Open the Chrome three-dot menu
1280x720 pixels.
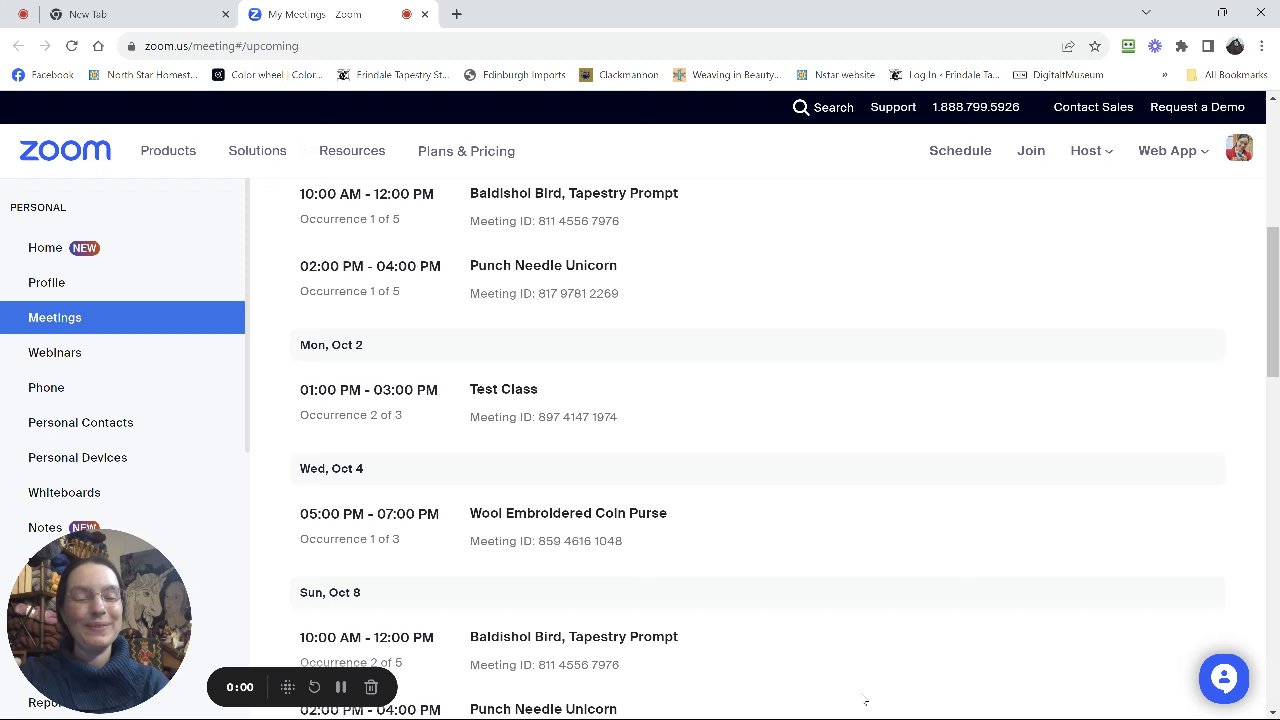[1262, 46]
